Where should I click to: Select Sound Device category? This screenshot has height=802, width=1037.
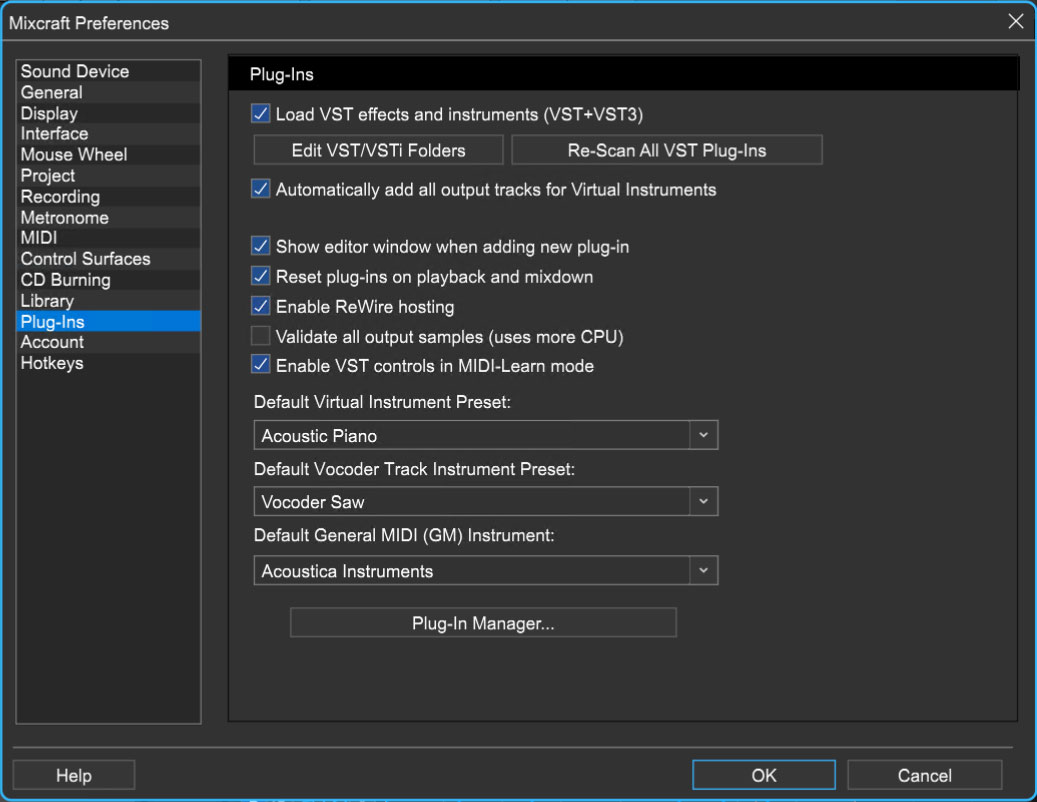108,71
